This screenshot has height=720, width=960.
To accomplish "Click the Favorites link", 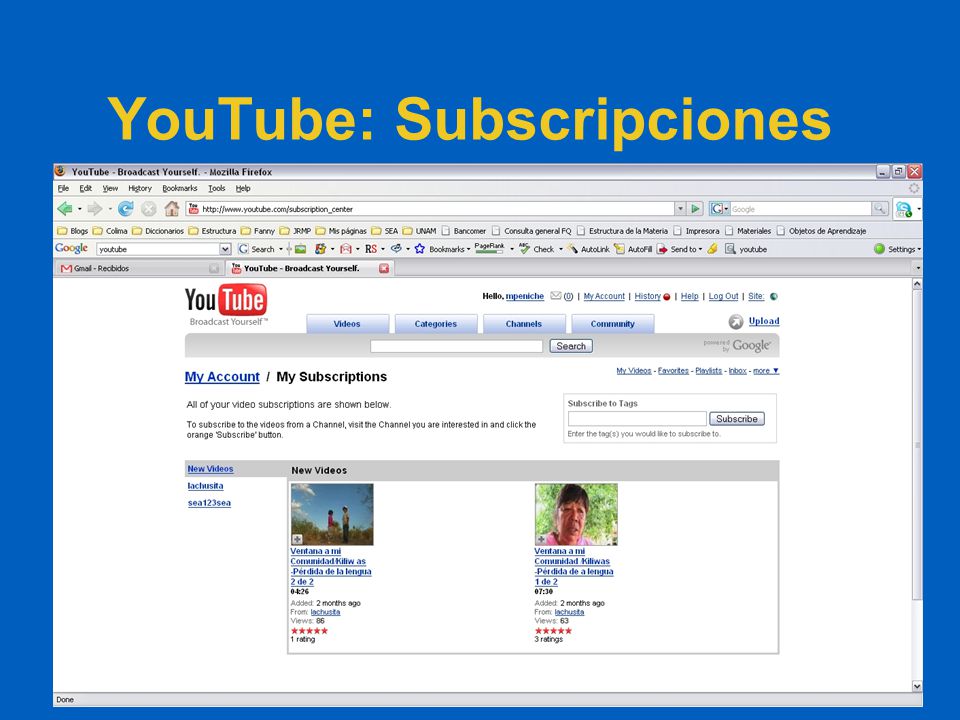I will [673, 370].
